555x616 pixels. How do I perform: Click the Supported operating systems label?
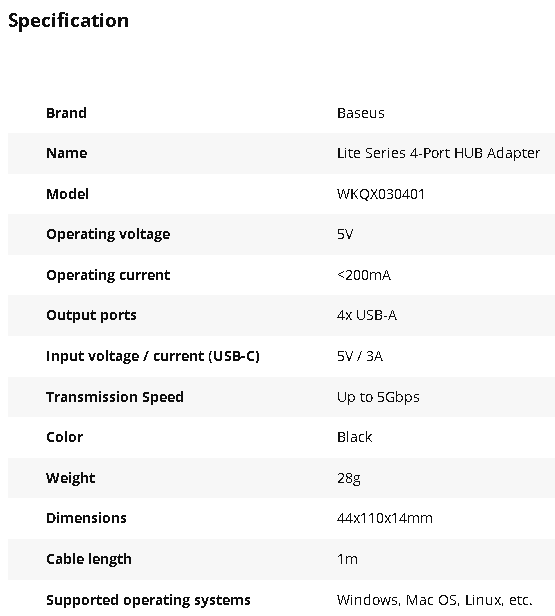point(148,600)
